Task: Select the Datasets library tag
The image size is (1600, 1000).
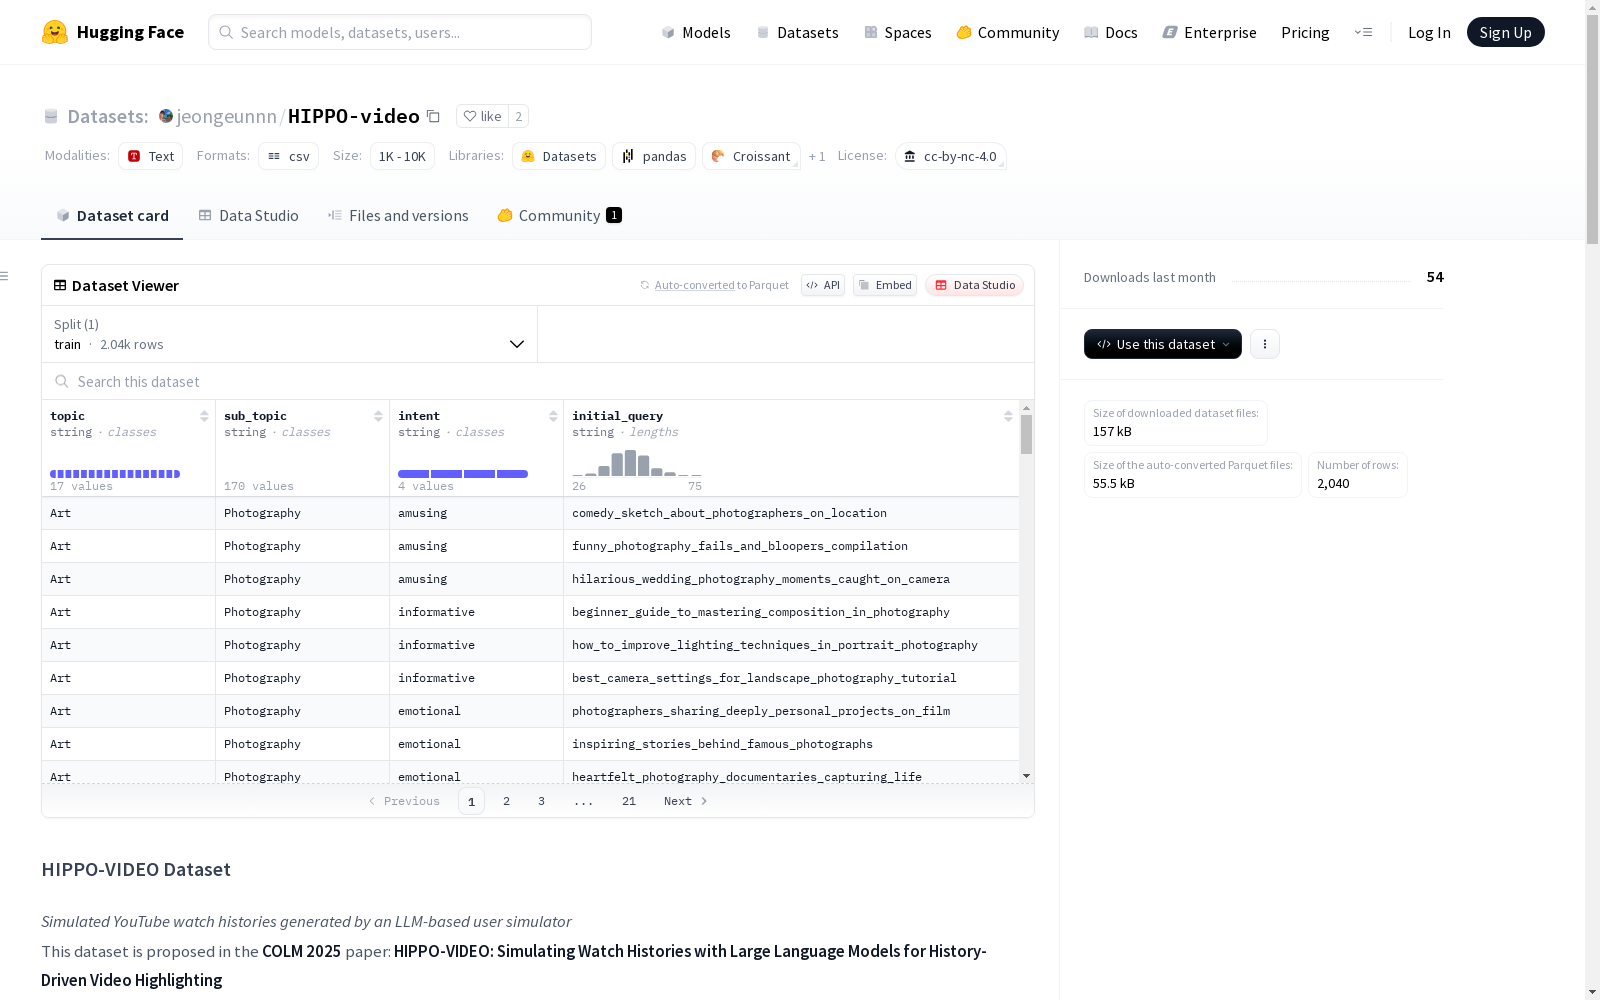Action: 559,156
